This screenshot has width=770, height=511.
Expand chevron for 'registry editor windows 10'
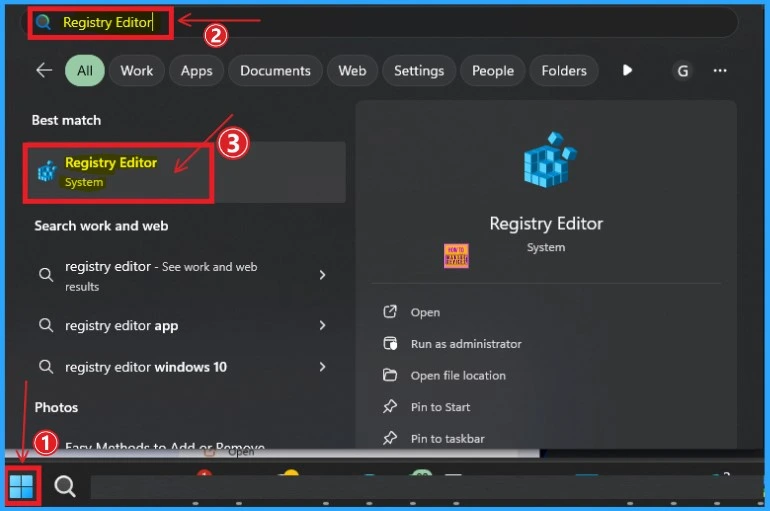322,367
